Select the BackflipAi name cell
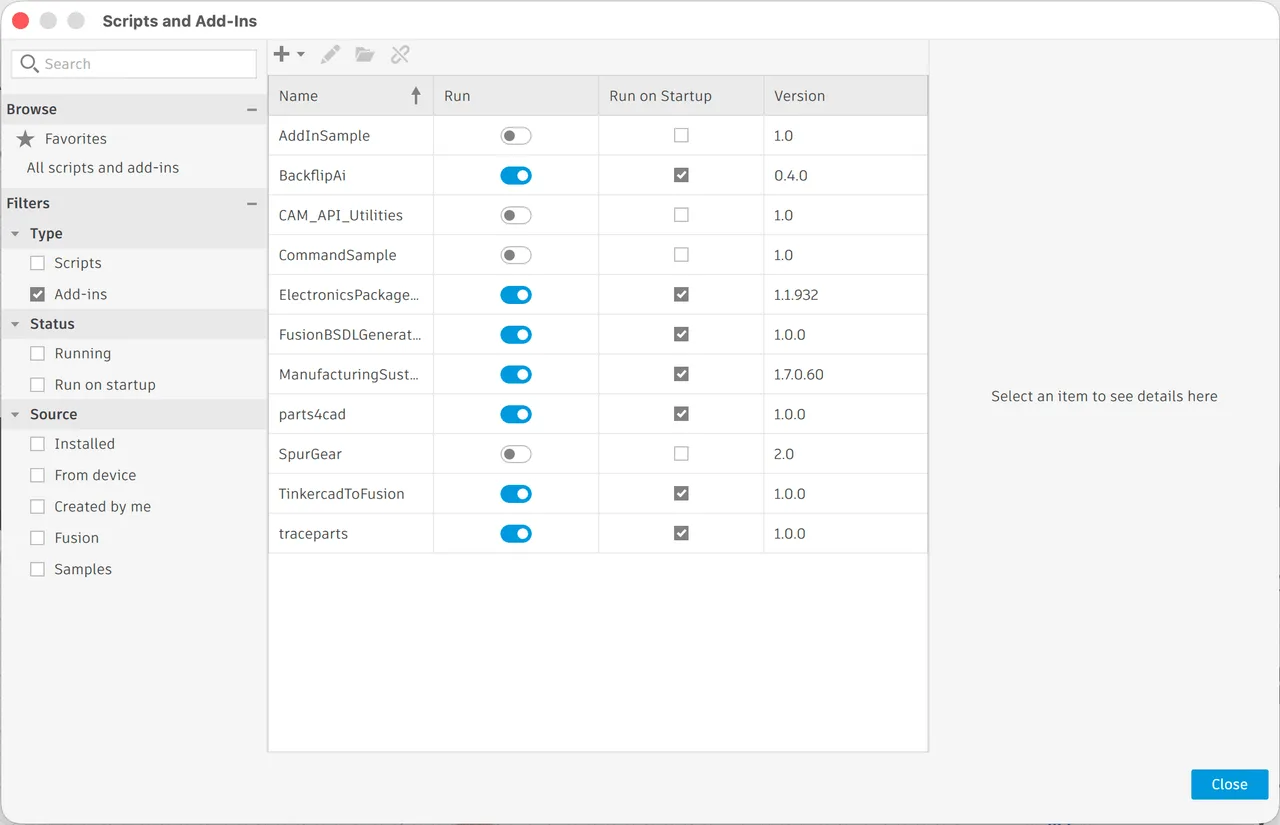Screen dimensions: 1280x825 [x=351, y=175]
